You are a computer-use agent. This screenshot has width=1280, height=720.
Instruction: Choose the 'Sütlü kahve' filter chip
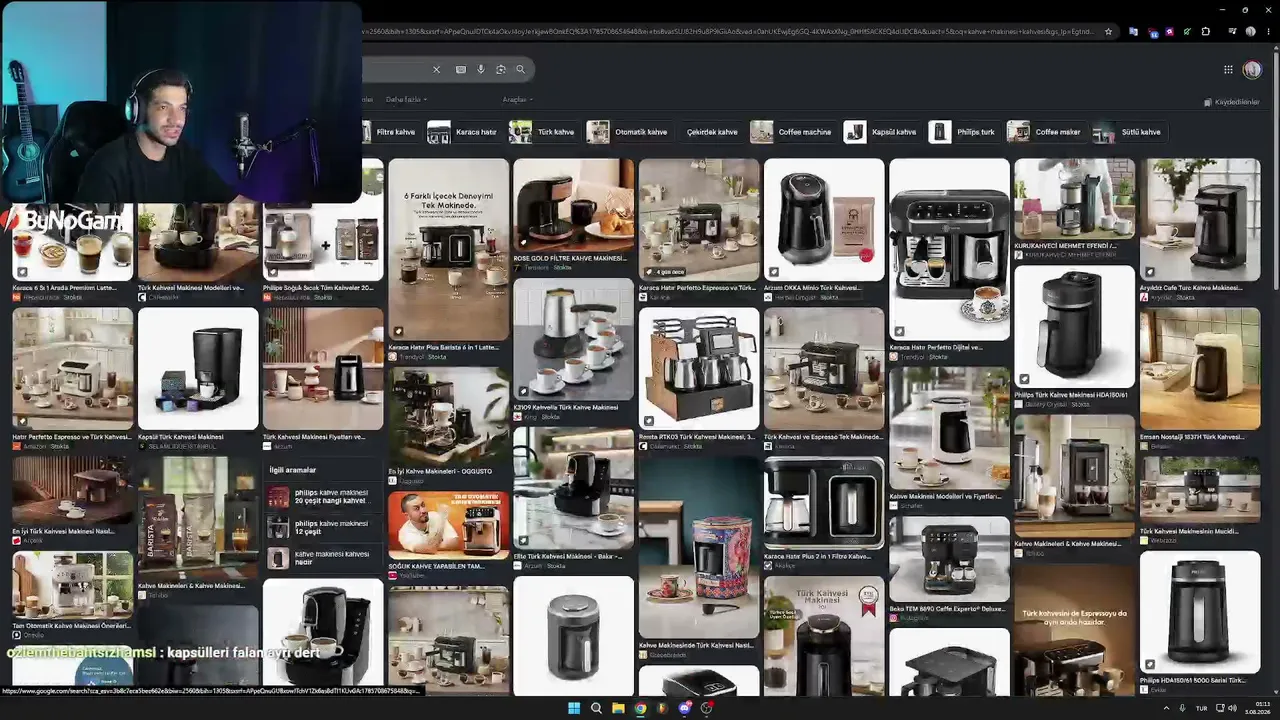click(1129, 132)
